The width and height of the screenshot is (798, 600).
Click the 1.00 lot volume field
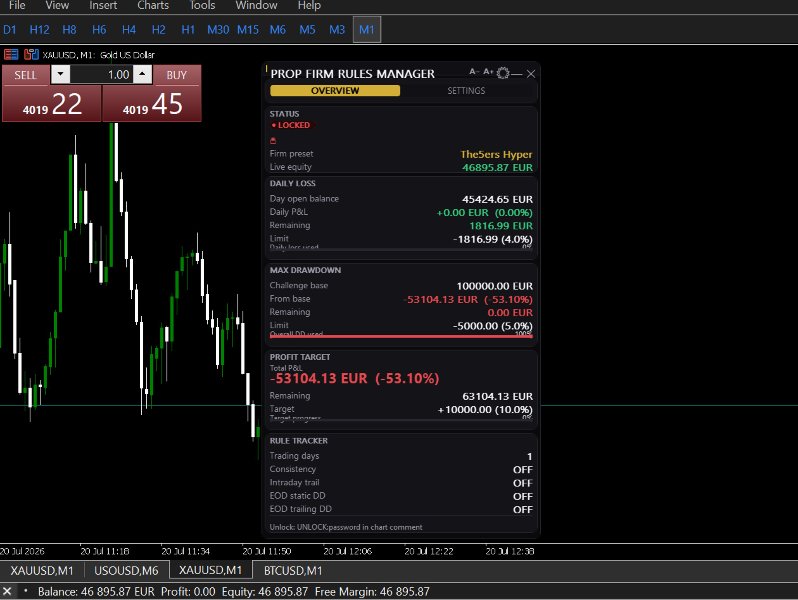coord(101,75)
